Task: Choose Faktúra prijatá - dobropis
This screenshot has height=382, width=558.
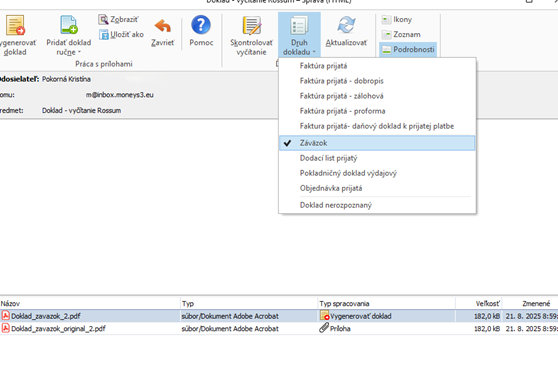Action: point(377,81)
